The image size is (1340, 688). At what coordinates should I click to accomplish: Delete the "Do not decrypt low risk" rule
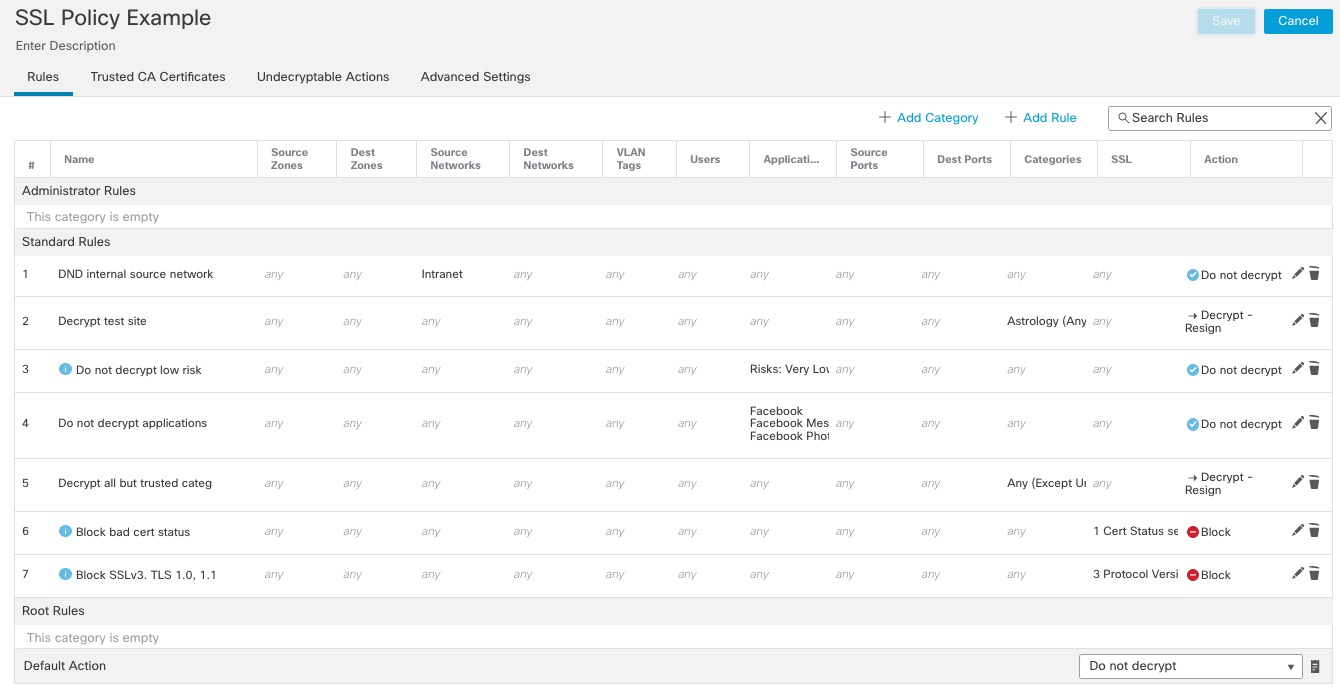pos(1314,368)
